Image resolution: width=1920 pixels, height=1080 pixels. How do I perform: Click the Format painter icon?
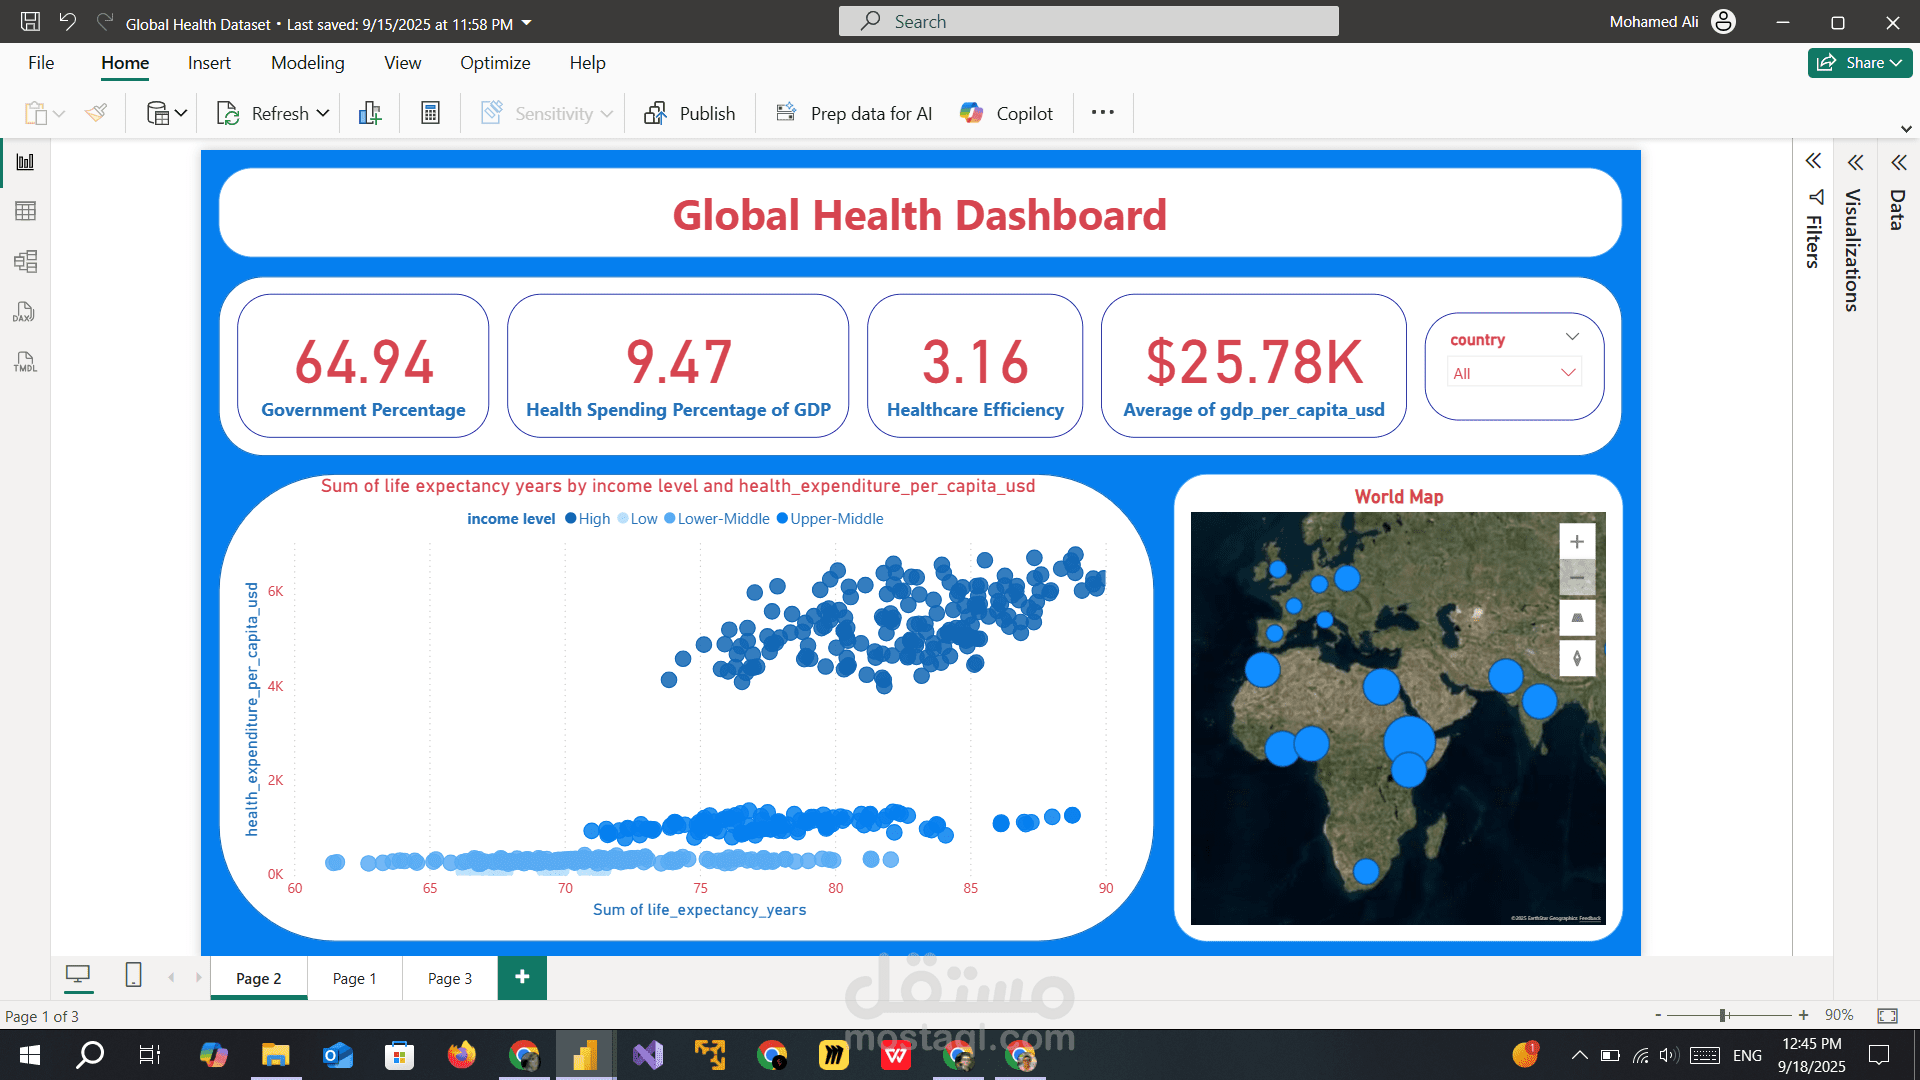[96, 113]
